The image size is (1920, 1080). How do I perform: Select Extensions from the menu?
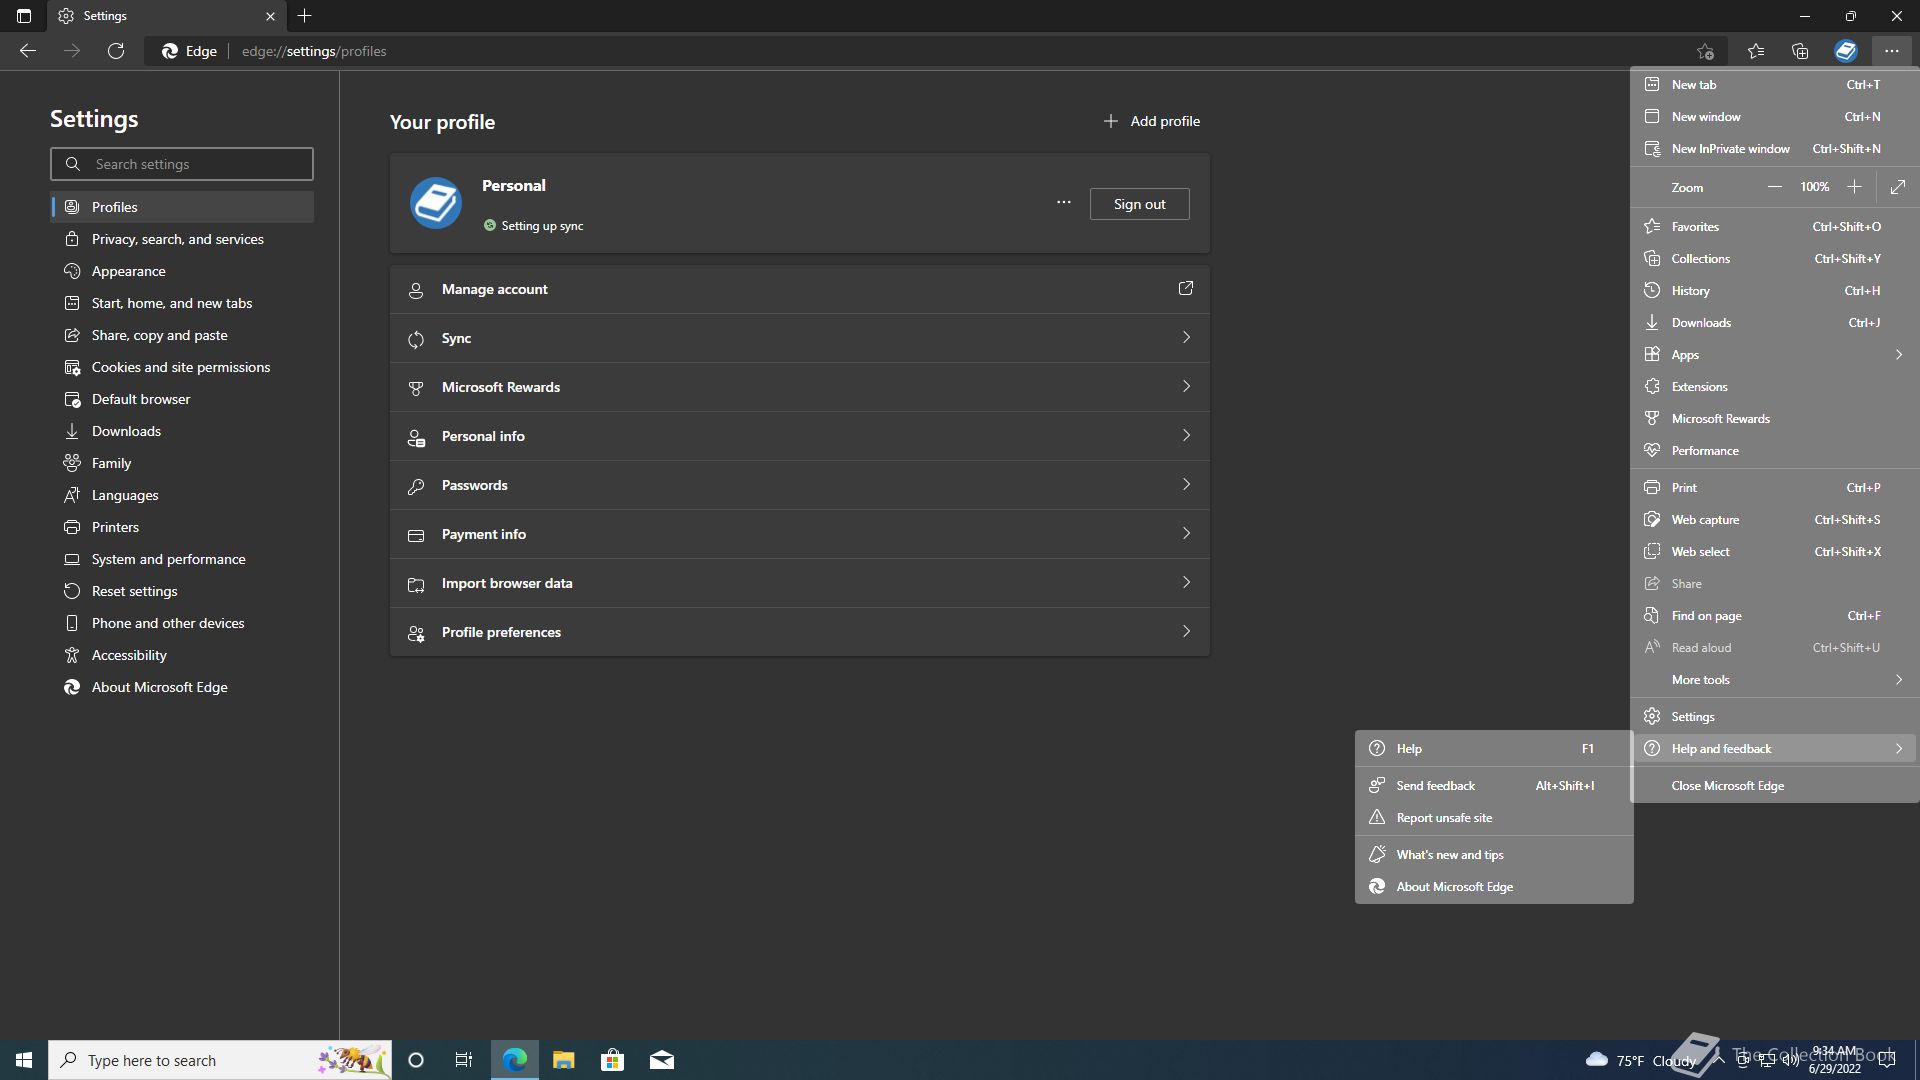coord(1775,387)
